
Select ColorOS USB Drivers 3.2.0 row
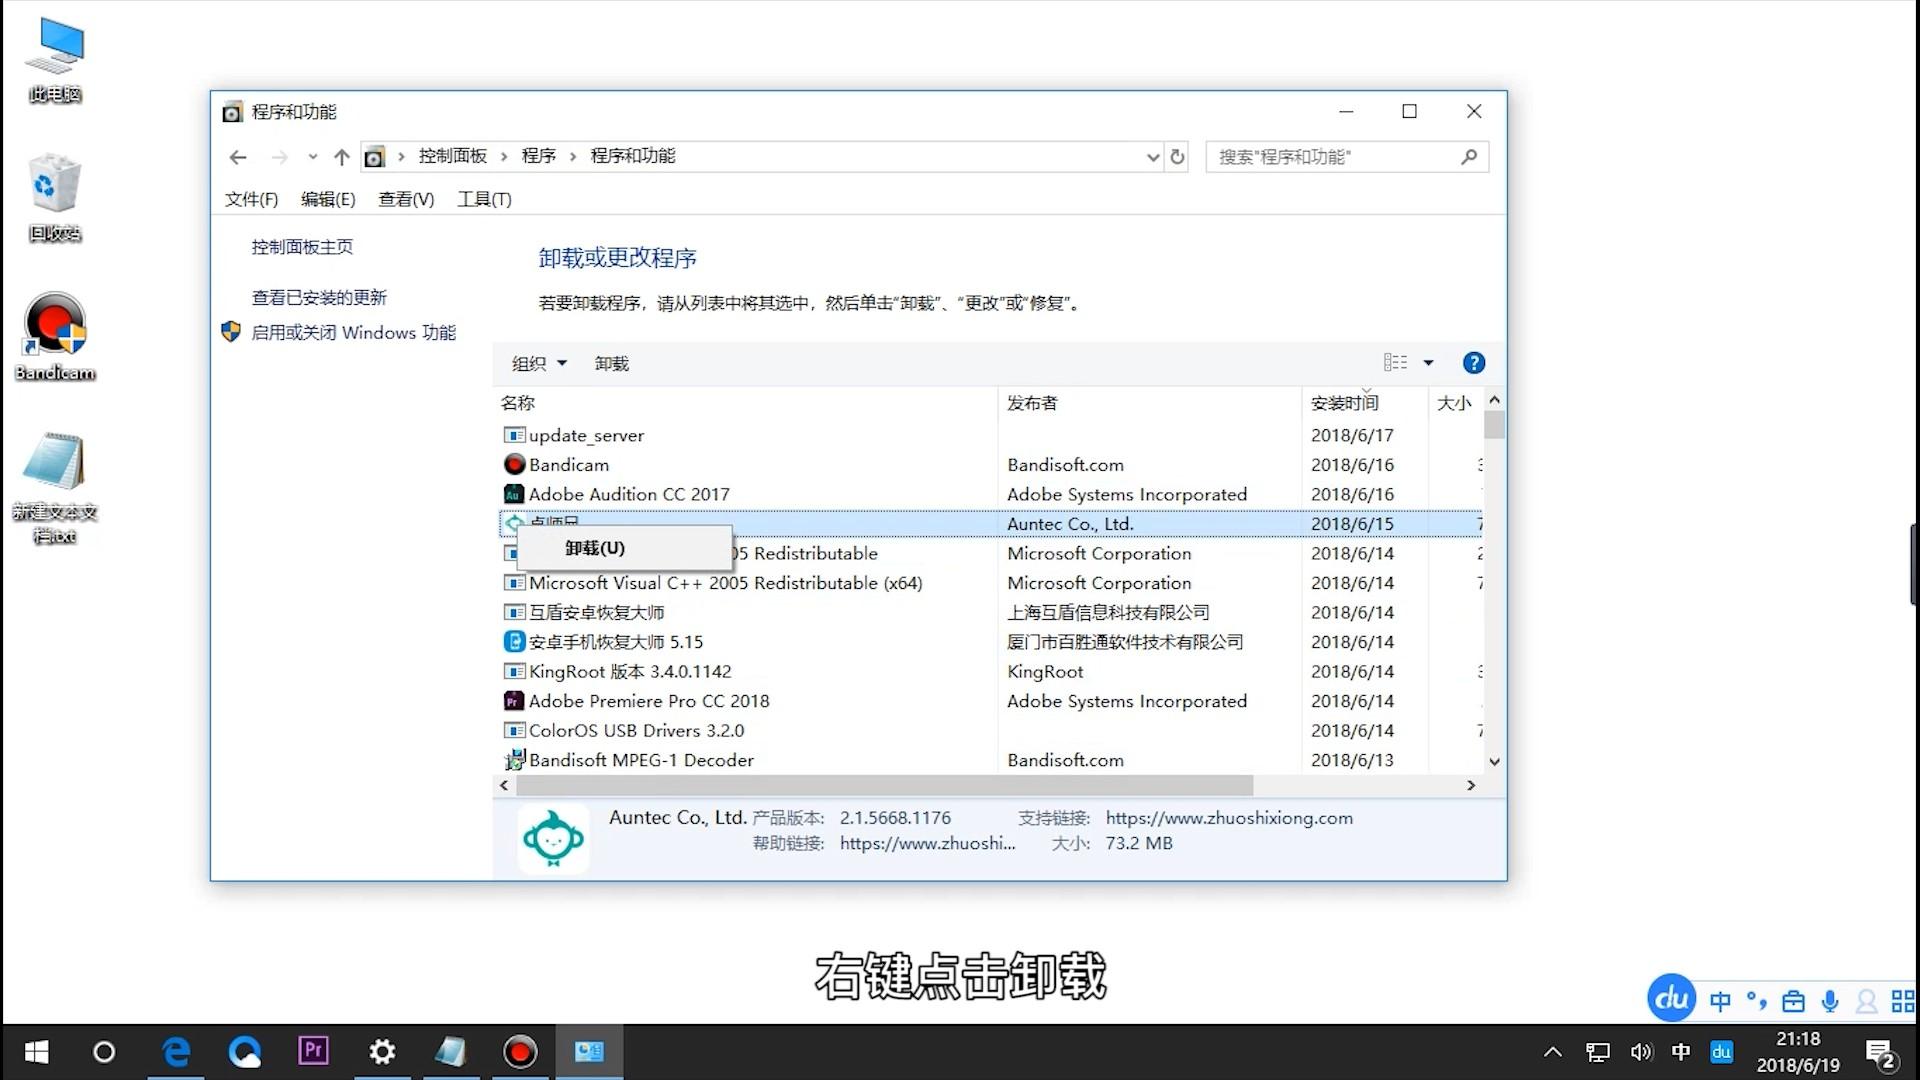click(990, 731)
